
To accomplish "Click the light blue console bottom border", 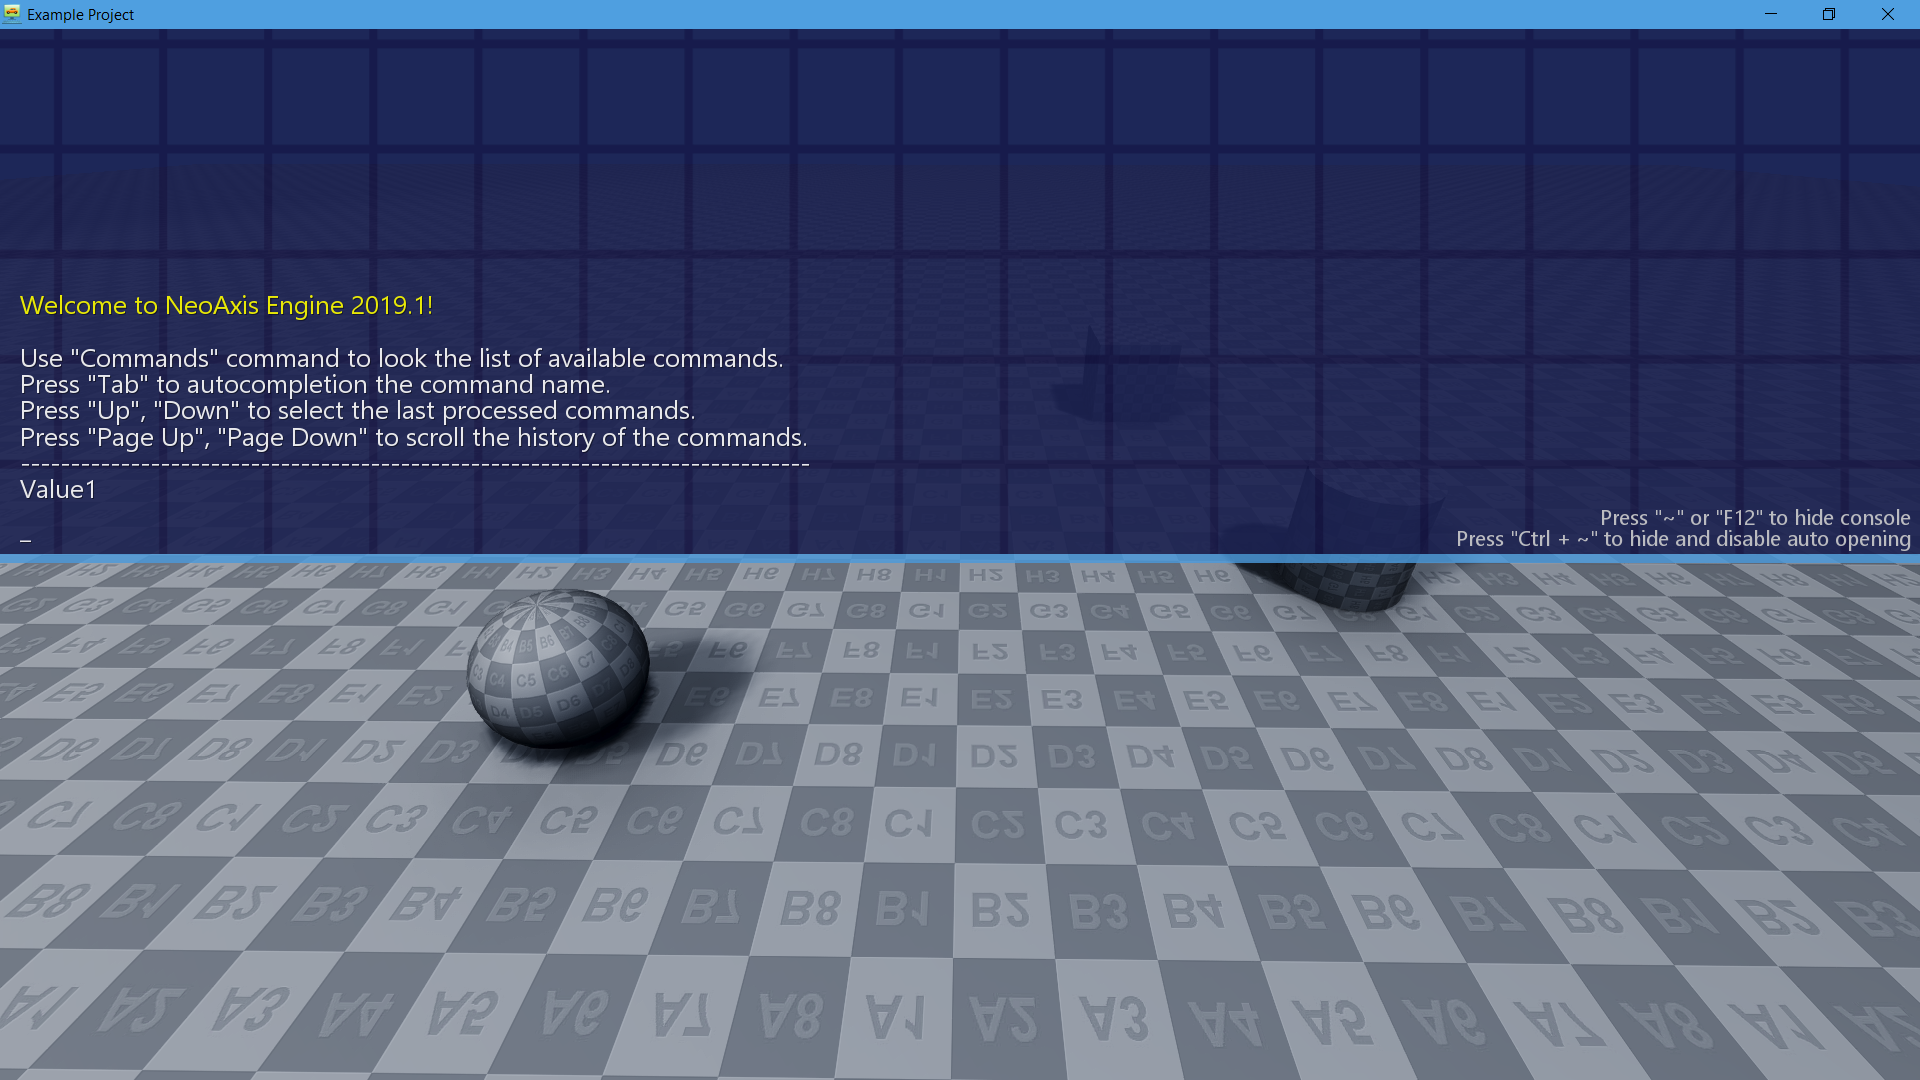I will click(x=960, y=558).
